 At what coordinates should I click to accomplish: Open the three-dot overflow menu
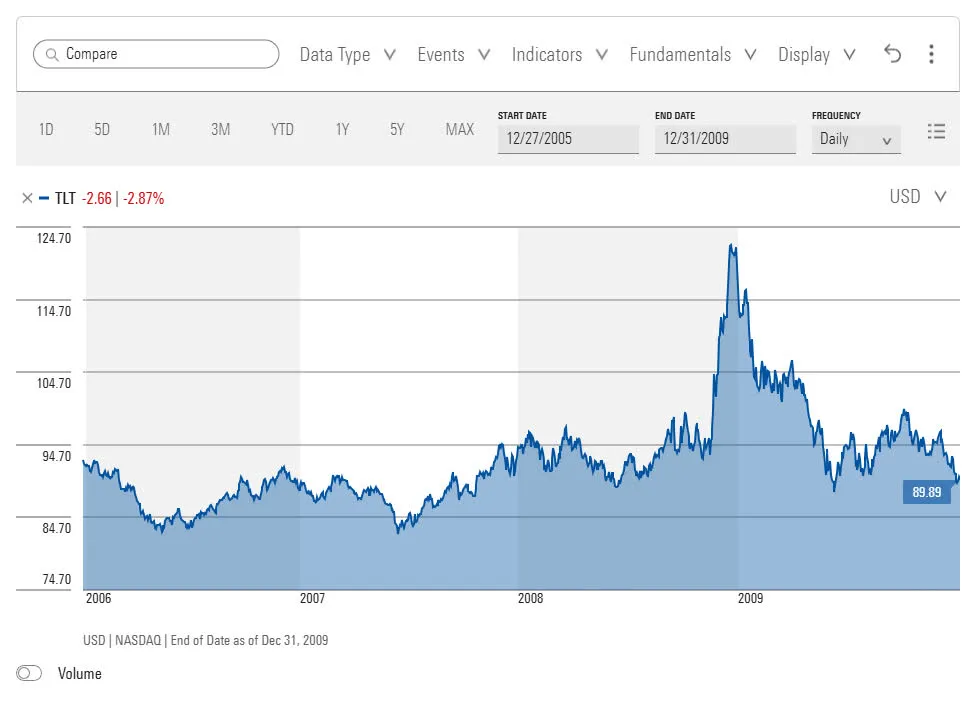click(x=931, y=54)
